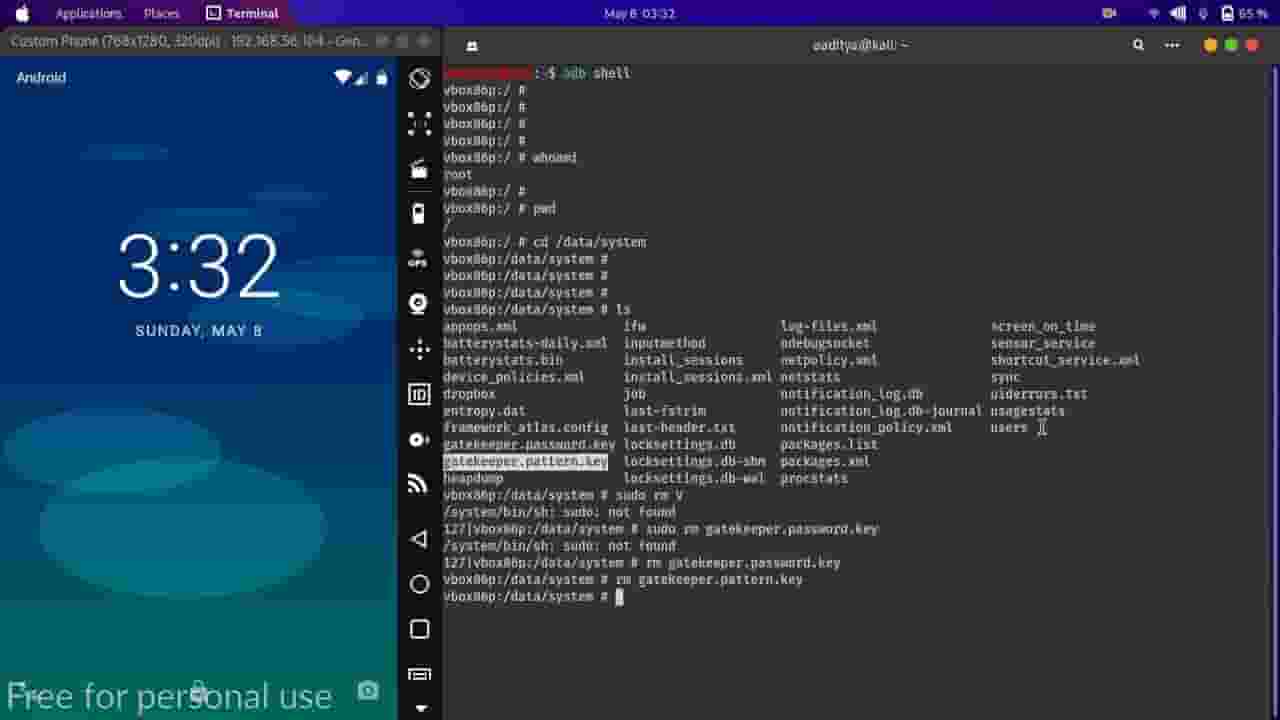This screenshot has width=1280, height=720.
Task: Click 'users' entry in the ls output
Action: click(x=1009, y=428)
